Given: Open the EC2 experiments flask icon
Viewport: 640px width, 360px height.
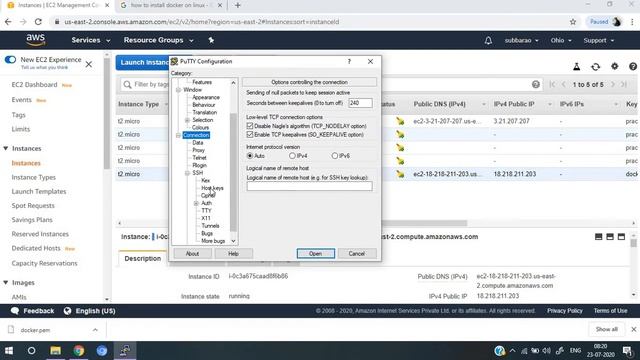Looking at the screenshot, I should [576, 67].
